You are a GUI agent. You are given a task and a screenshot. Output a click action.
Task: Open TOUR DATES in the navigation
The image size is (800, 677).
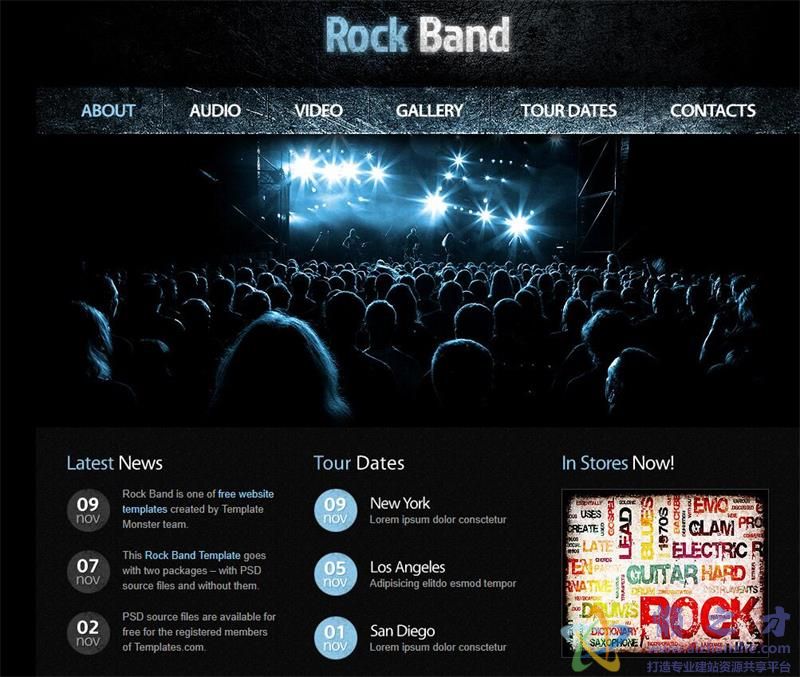(x=568, y=110)
